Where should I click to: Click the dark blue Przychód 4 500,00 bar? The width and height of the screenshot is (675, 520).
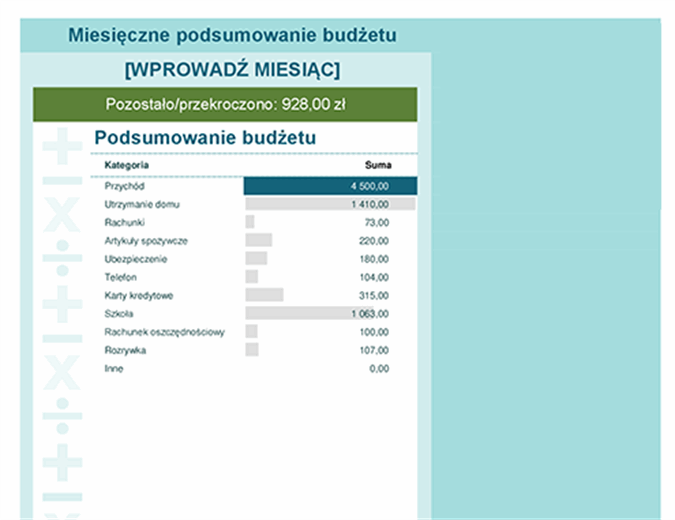coord(330,186)
